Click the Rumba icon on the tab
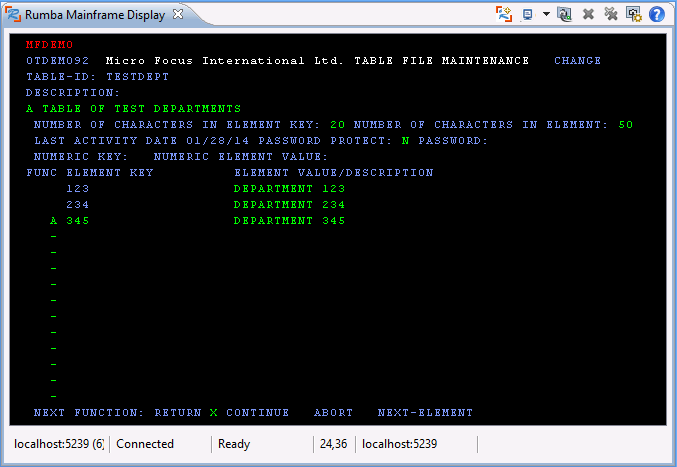 click(14, 15)
